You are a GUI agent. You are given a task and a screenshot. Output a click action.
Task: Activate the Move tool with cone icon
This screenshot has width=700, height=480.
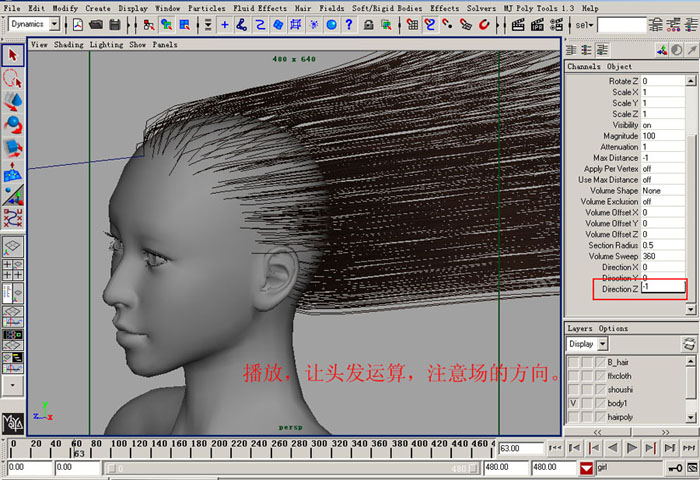12,101
